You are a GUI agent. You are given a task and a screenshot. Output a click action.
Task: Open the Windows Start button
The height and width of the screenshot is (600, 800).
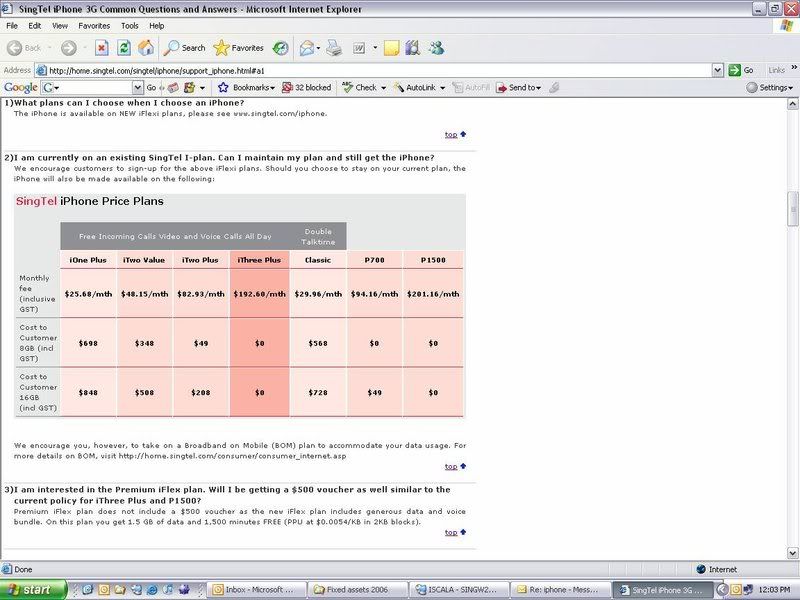(x=34, y=590)
